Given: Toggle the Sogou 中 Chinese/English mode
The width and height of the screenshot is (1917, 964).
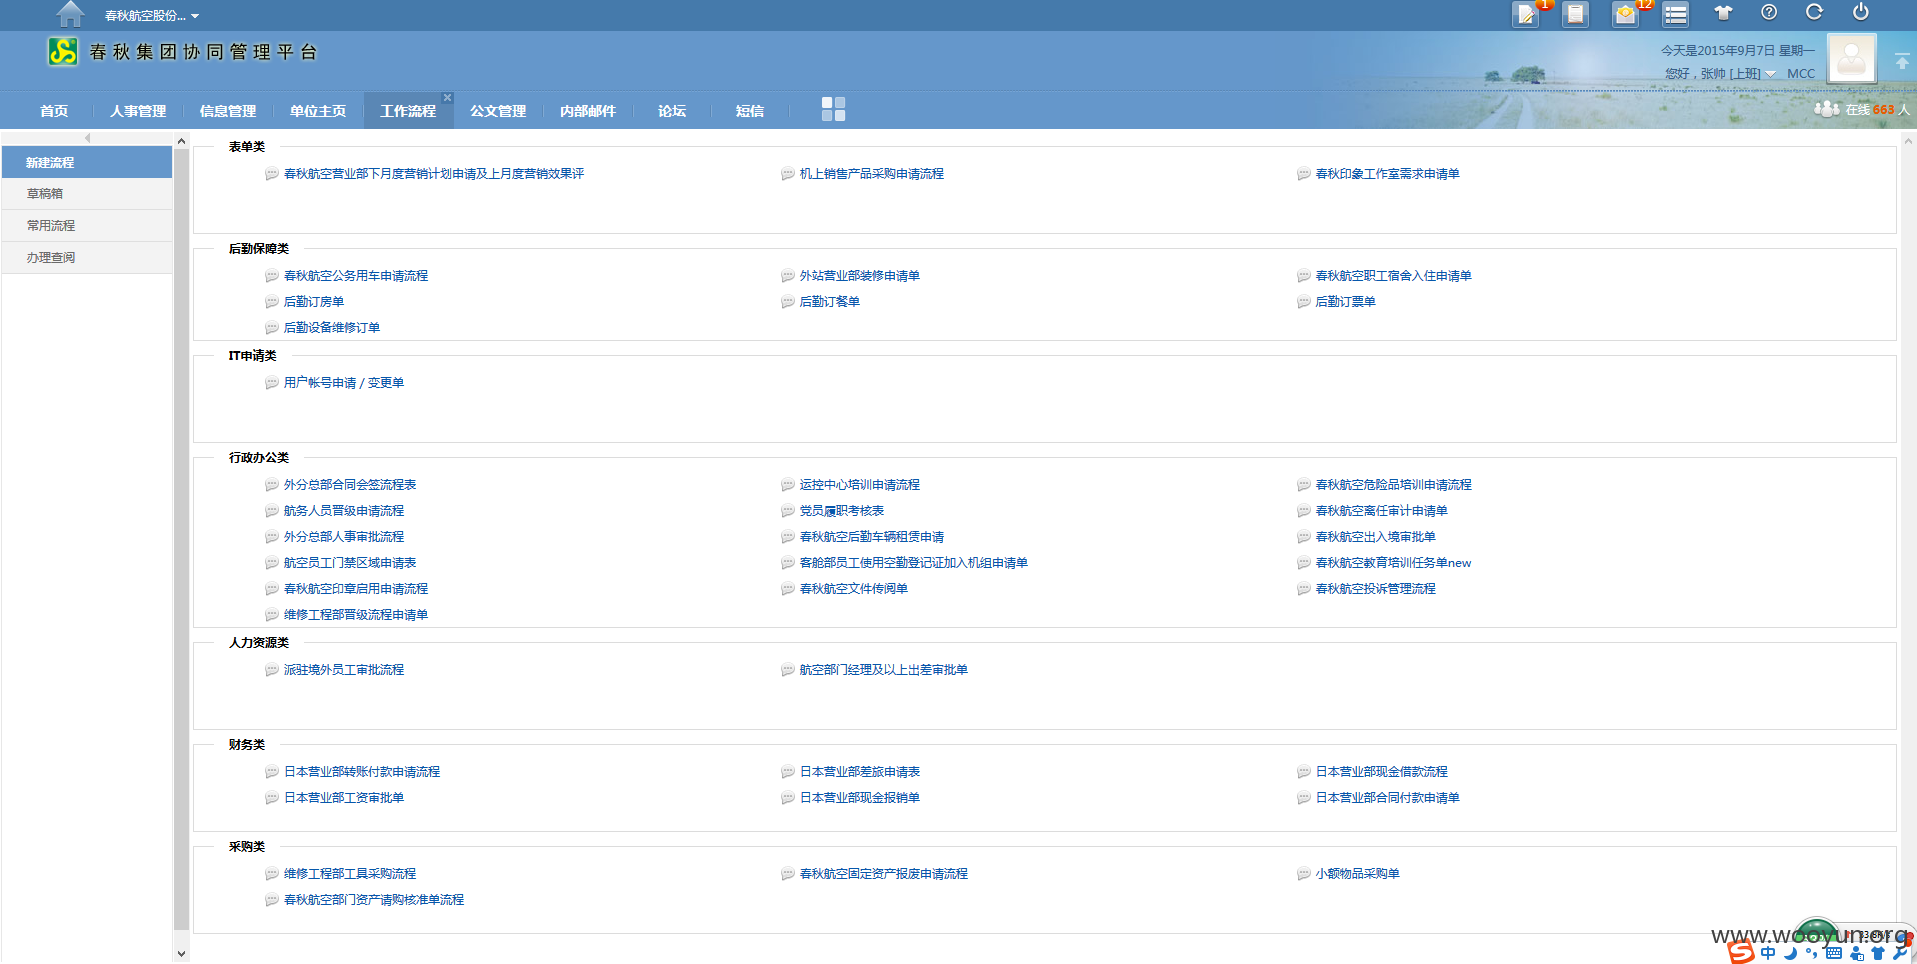Looking at the screenshot, I should pyautogui.click(x=1768, y=953).
